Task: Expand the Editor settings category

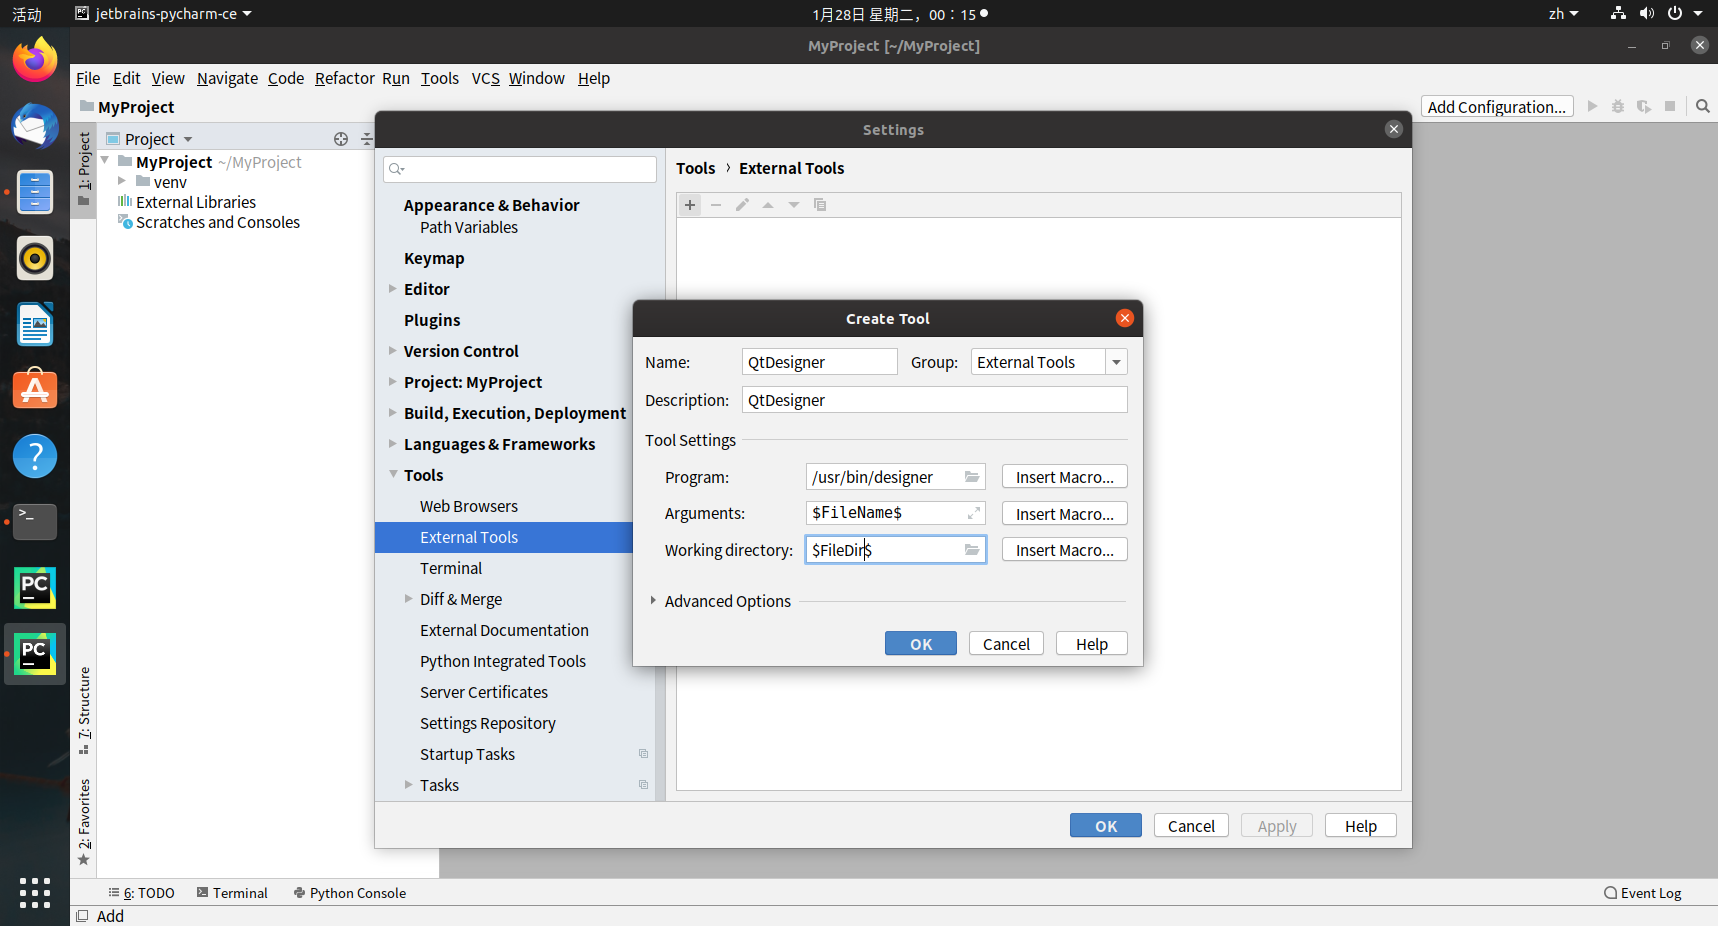Action: click(393, 289)
